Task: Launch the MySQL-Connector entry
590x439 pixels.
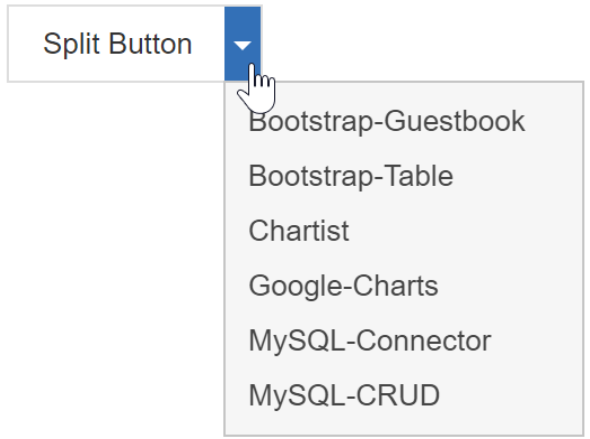Action: [370, 341]
